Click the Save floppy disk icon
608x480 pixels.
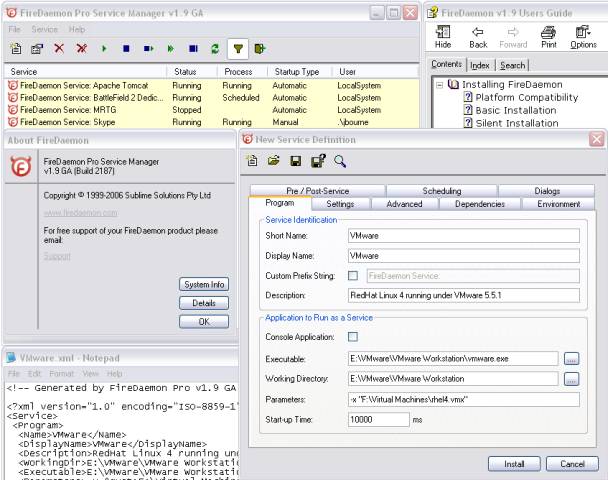click(x=295, y=161)
